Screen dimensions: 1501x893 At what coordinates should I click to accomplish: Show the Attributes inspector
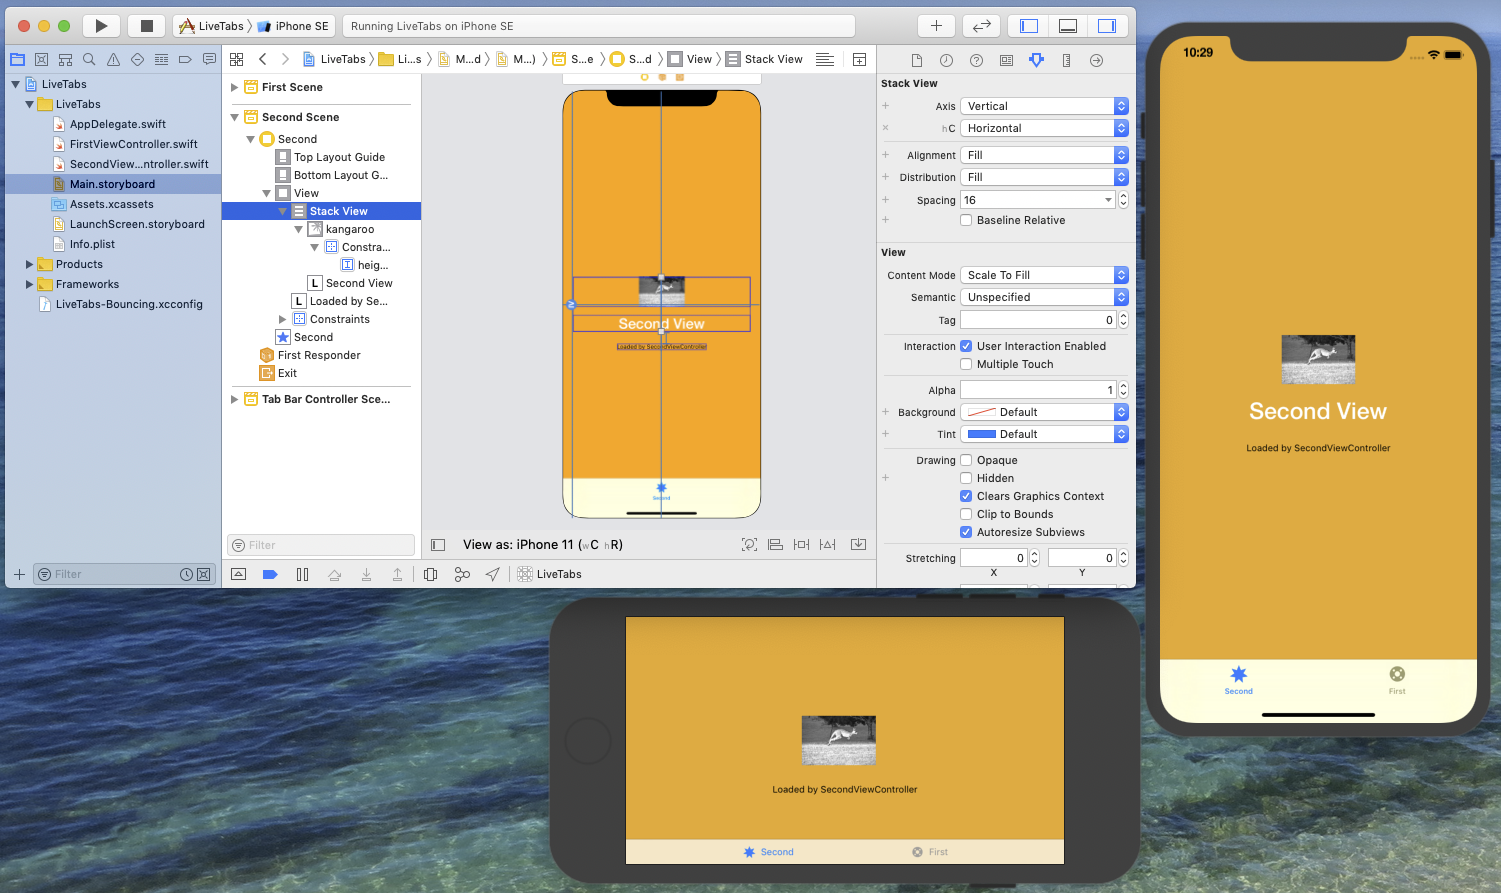tap(1036, 60)
